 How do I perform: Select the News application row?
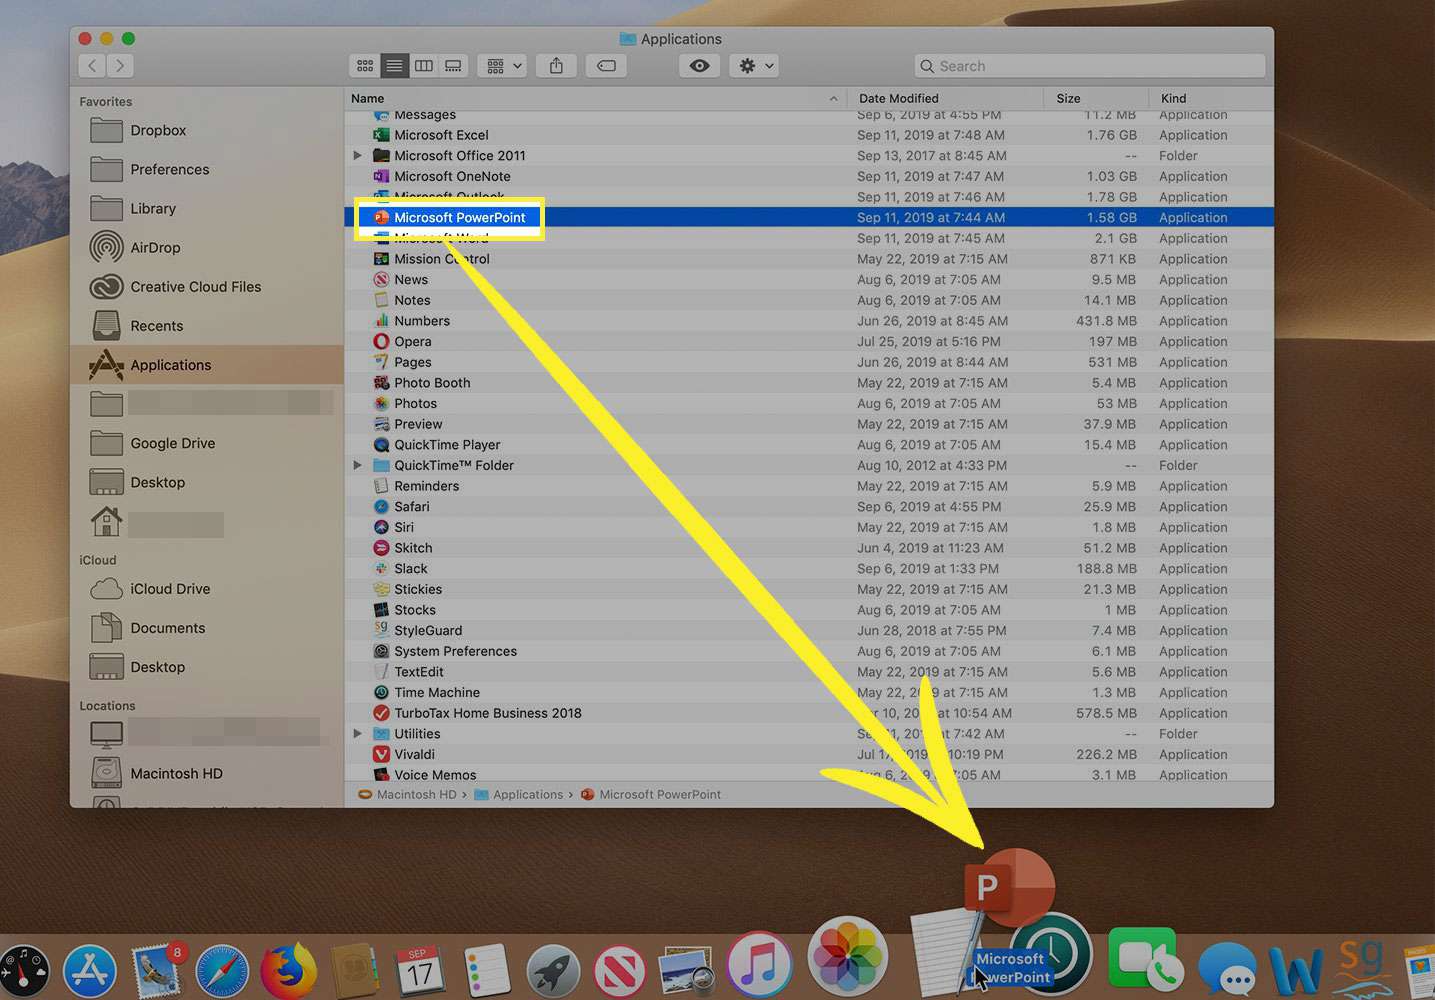[809, 280]
